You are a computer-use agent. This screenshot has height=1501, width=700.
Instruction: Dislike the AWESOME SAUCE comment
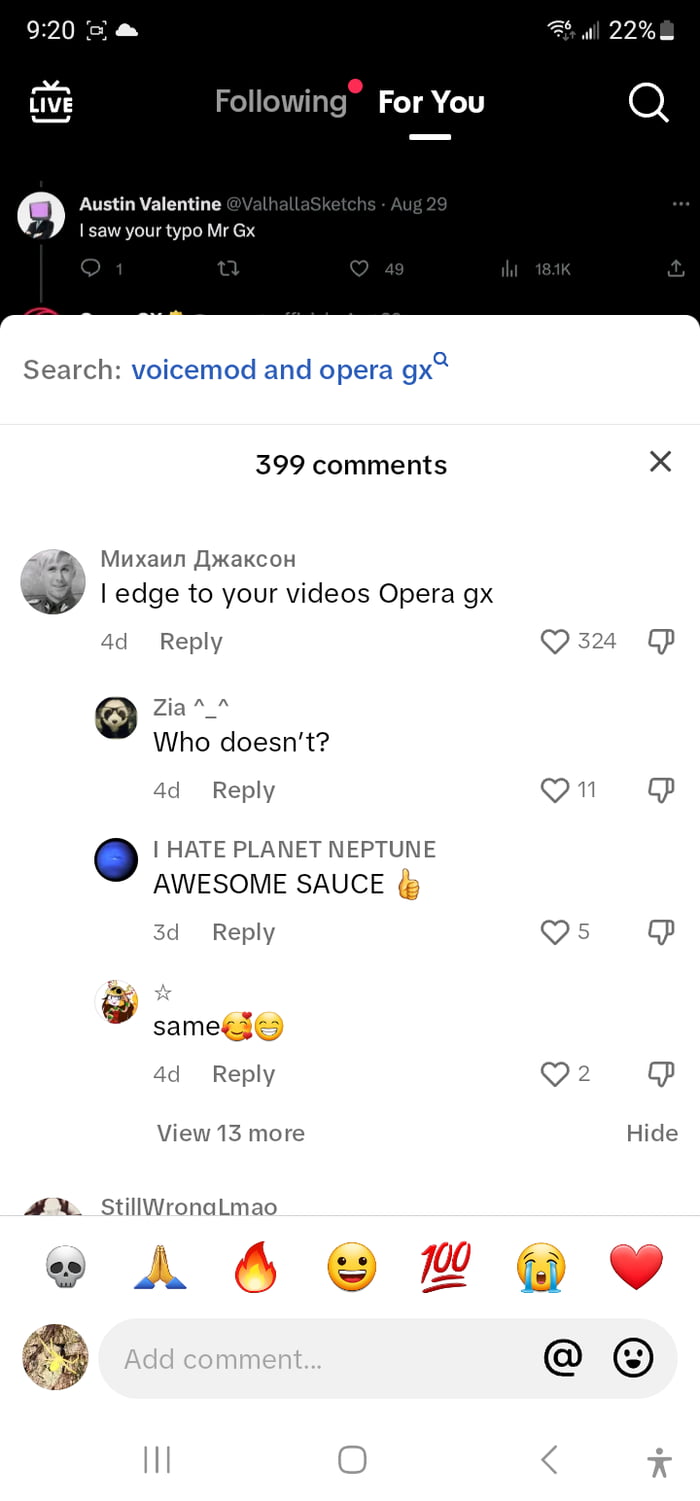point(660,931)
